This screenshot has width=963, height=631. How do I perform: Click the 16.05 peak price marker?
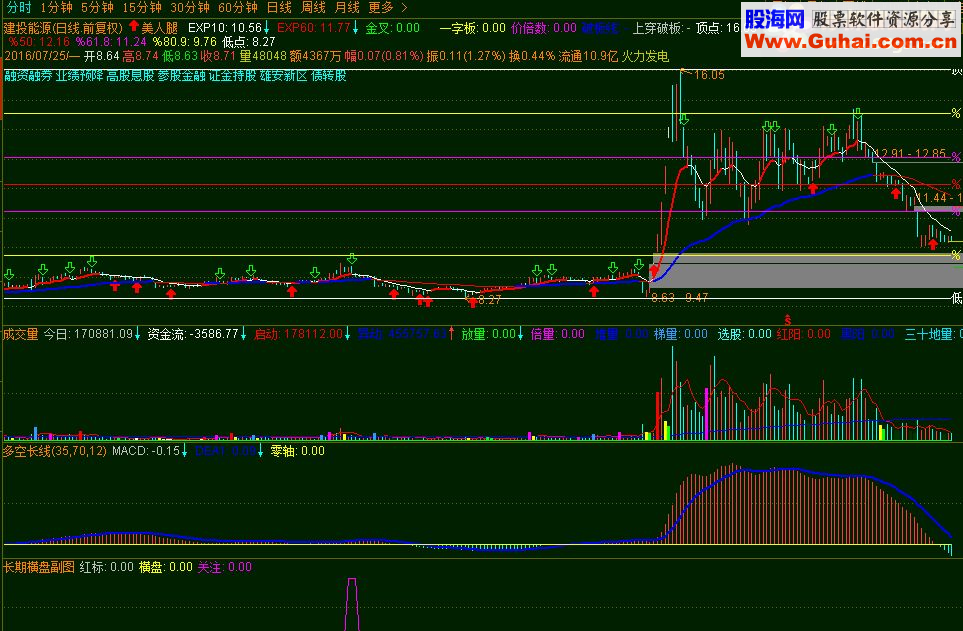709,75
